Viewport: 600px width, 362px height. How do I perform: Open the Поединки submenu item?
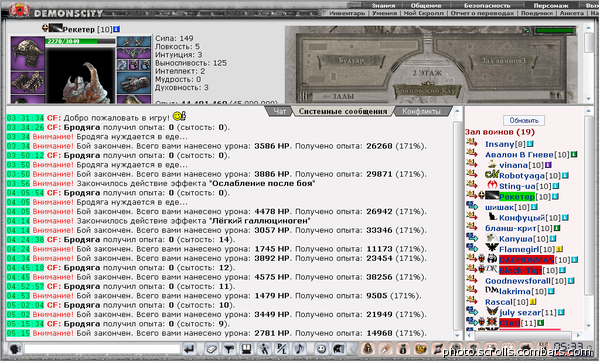(x=536, y=13)
